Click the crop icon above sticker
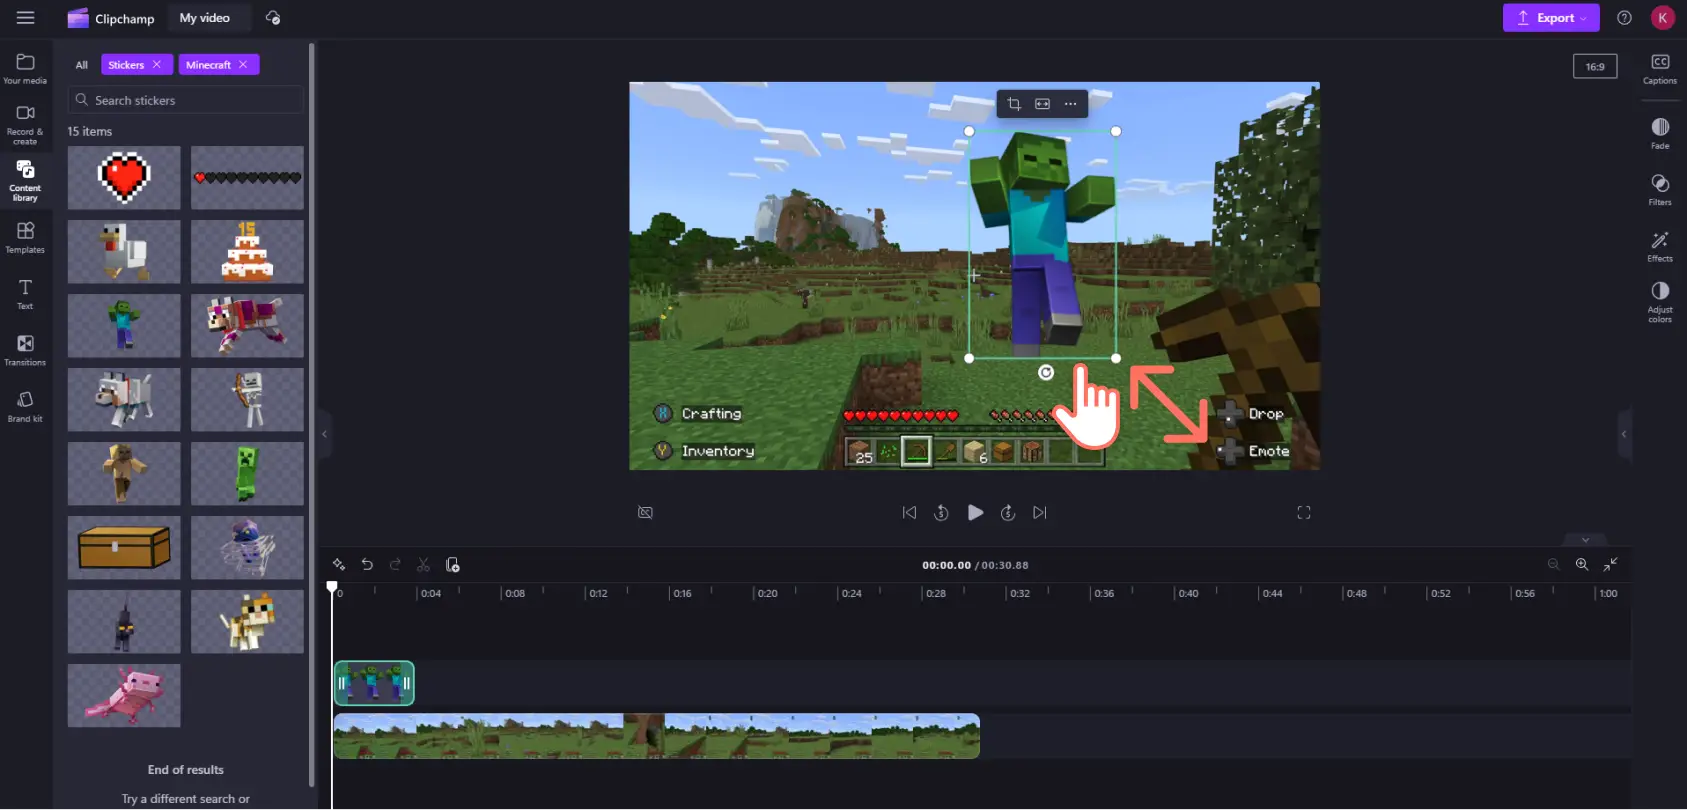The height and width of the screenshot is (810, 1687). [x=1014, y=104]
